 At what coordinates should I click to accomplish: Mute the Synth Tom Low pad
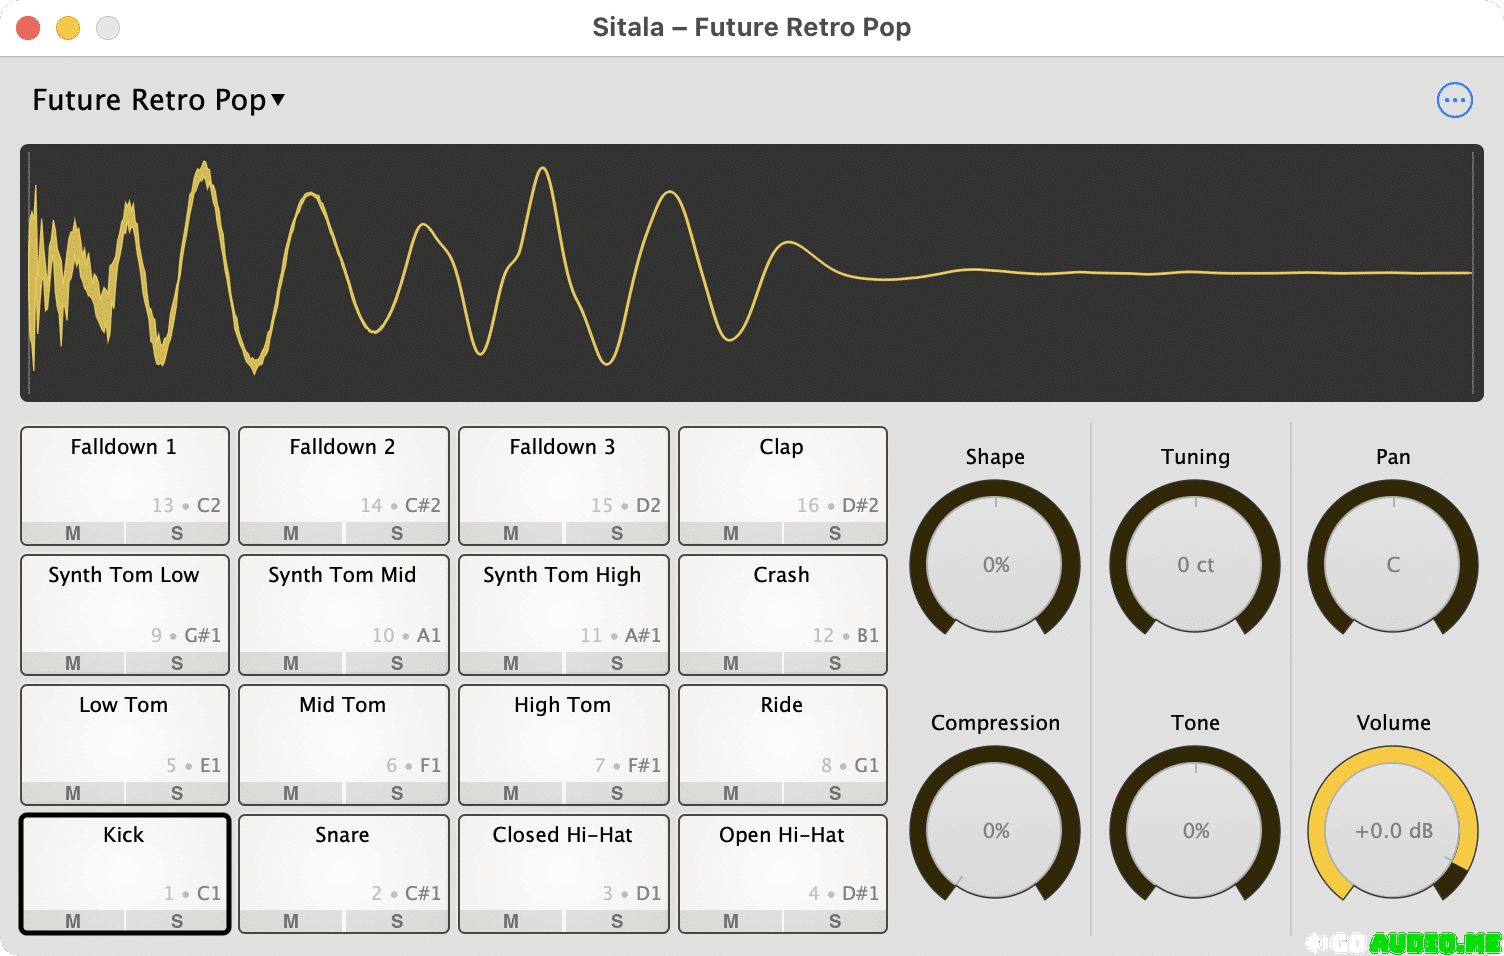[73, 663]
